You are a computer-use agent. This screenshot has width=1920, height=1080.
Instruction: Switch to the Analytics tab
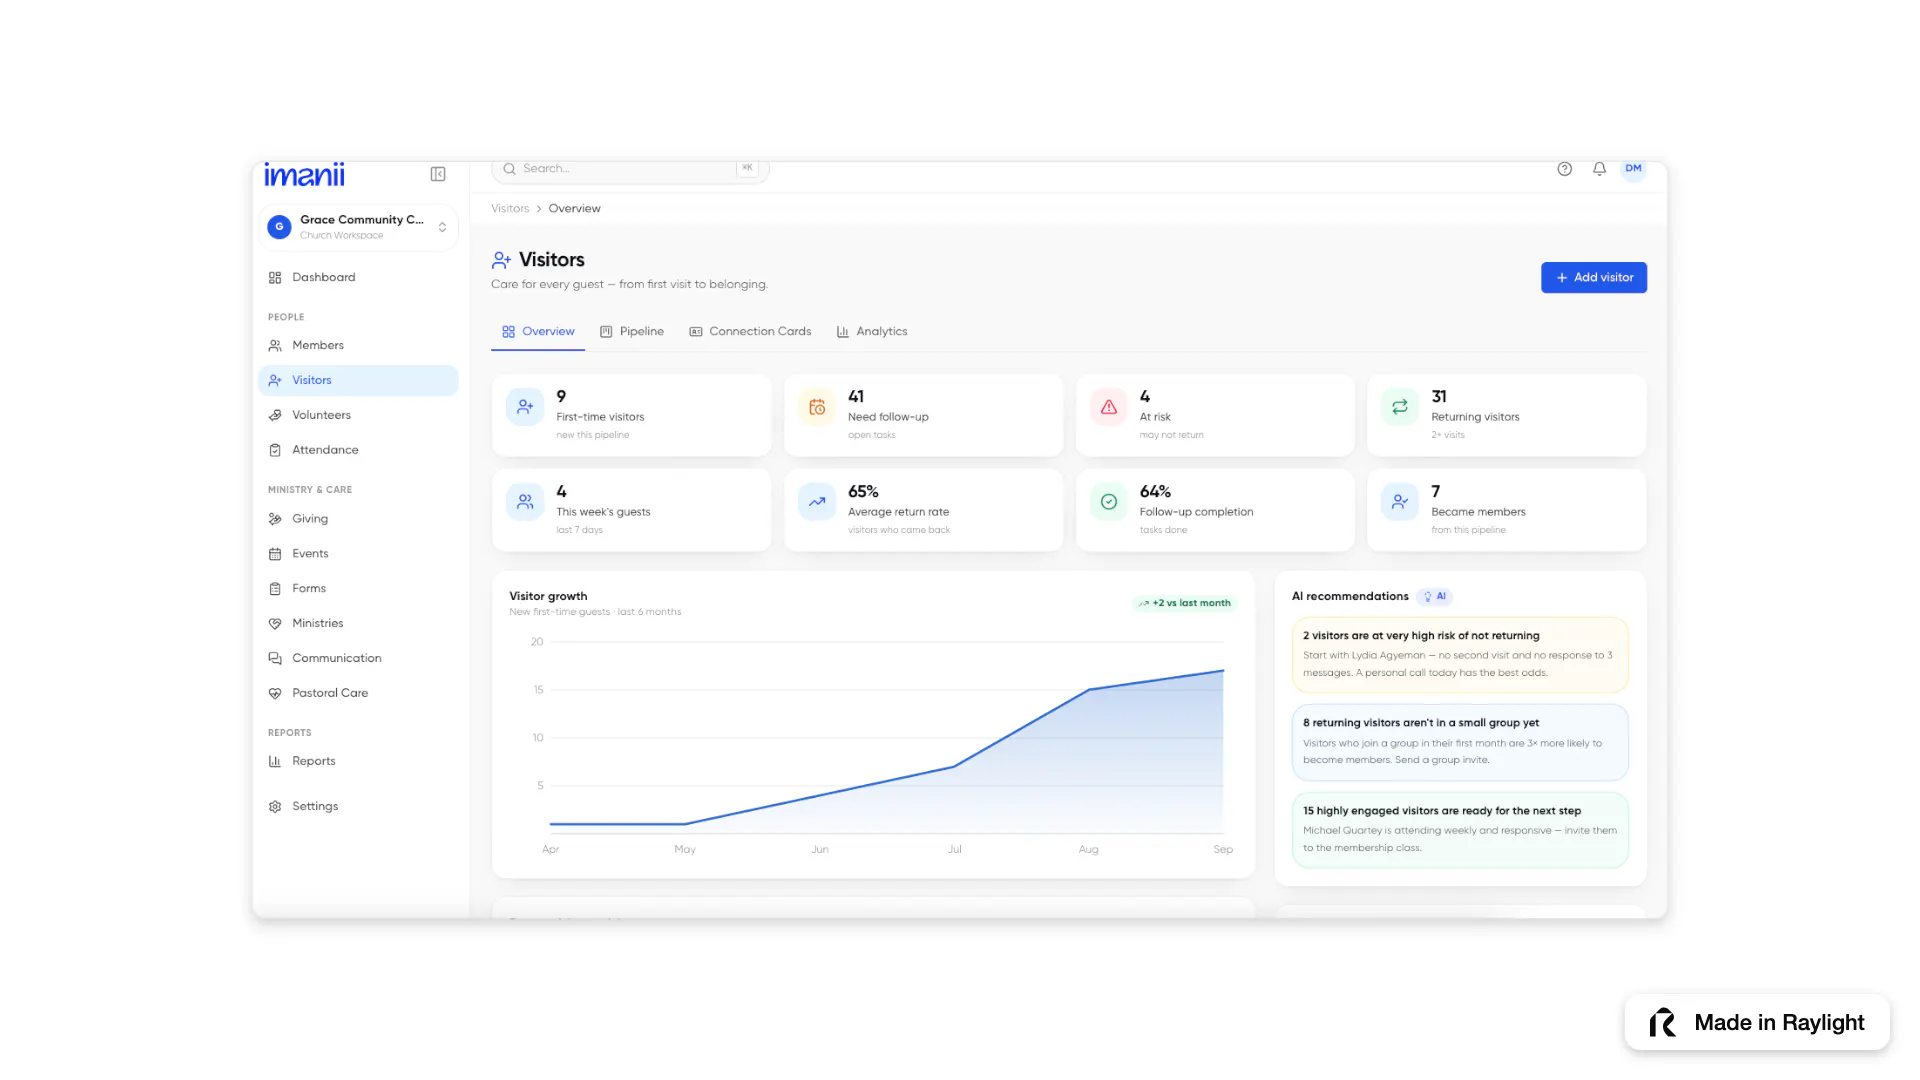tap(872, 331)
